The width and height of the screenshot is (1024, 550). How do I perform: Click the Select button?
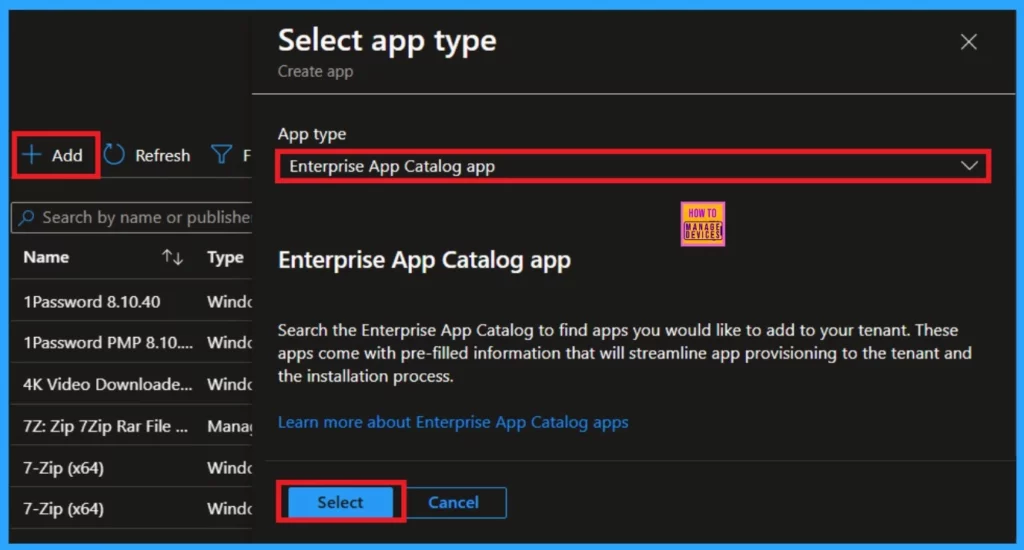pyautogui.click(x=340, y=502)
